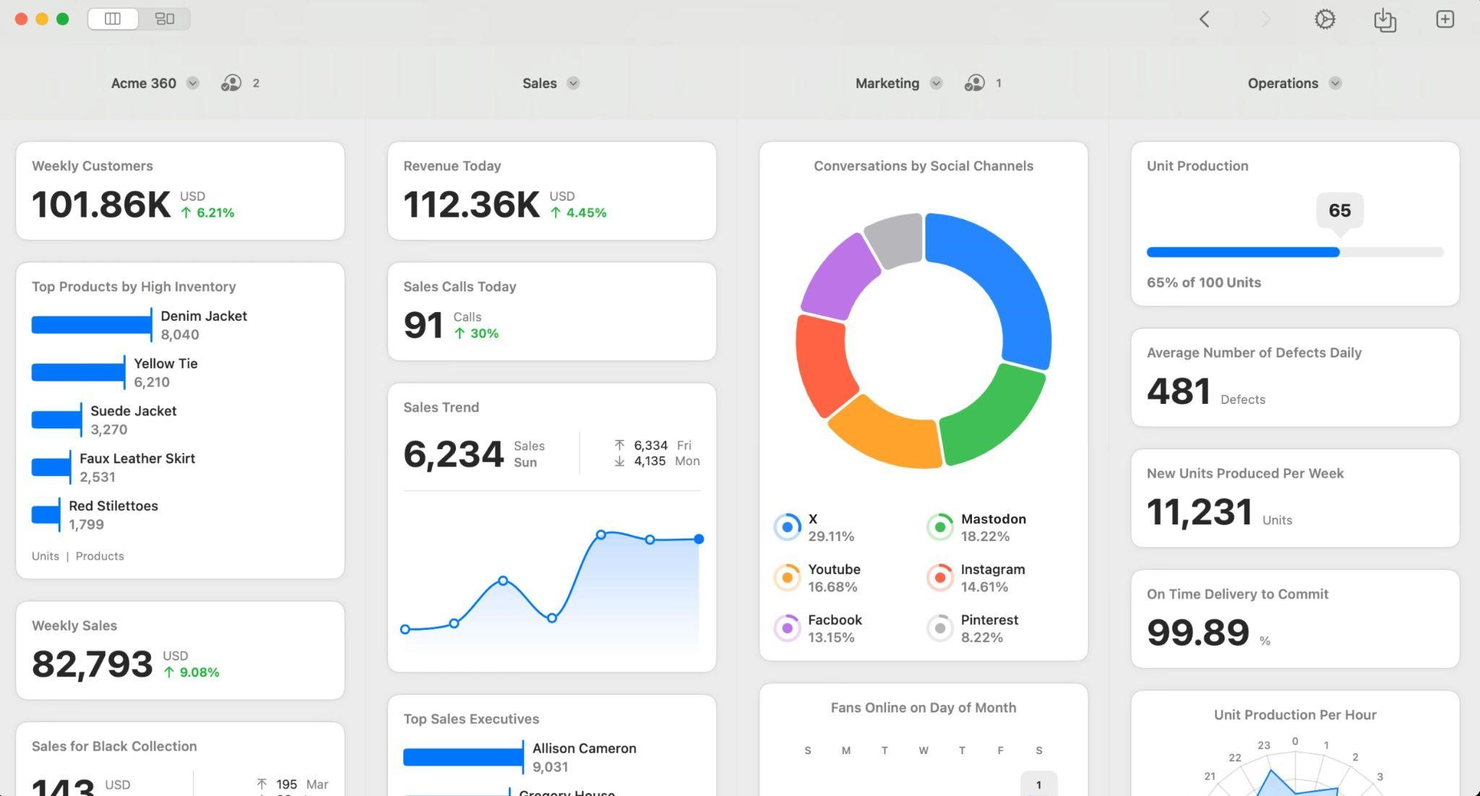The image size is (1480, 796).
Task: Select the Sales dashboard header
Action: point(541,83)
